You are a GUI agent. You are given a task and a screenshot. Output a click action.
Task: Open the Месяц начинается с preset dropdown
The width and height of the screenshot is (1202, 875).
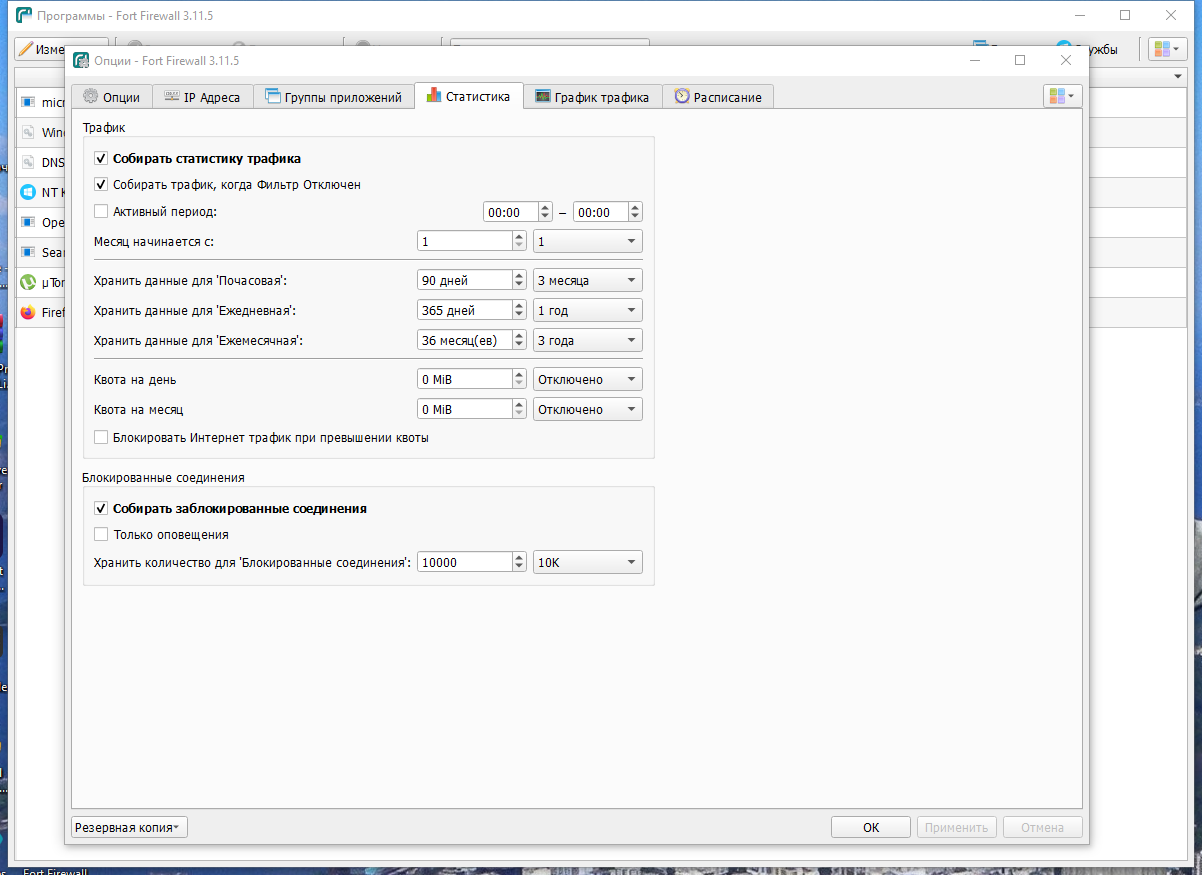click(x=587, y=241)
